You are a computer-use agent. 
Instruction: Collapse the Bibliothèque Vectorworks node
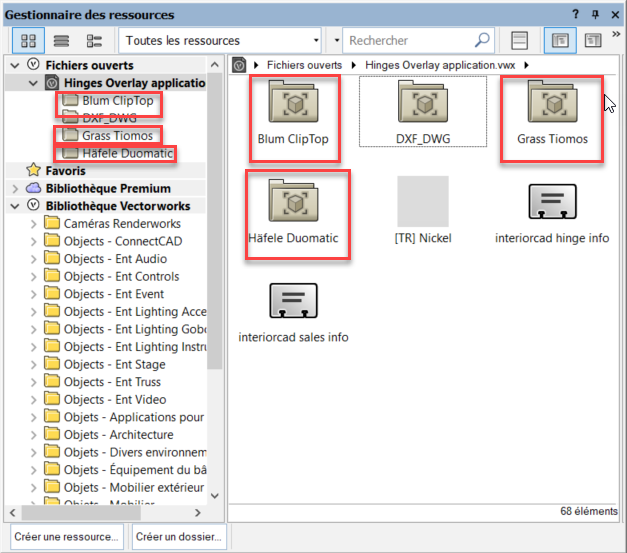point(15,206)
